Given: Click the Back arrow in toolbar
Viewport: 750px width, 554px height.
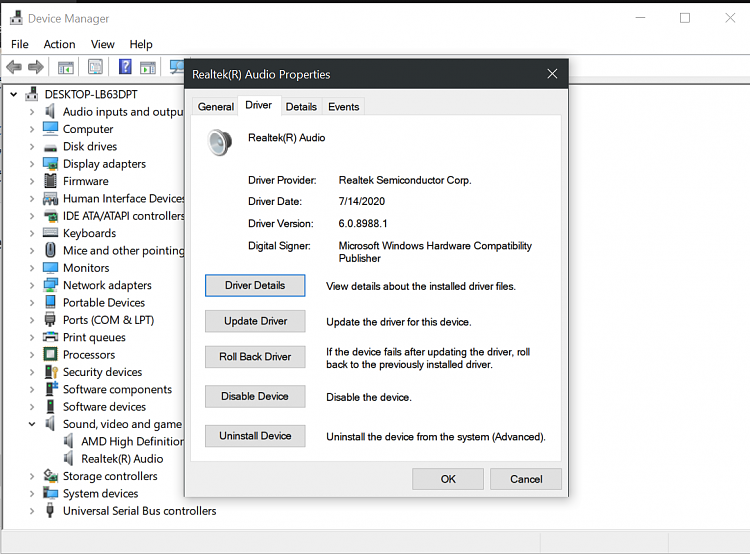Looking at the screenshot, I should click(14, 67).
